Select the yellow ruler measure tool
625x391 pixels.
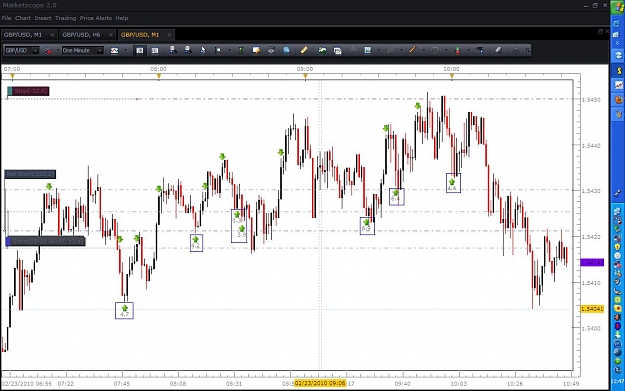coord(304,50)
